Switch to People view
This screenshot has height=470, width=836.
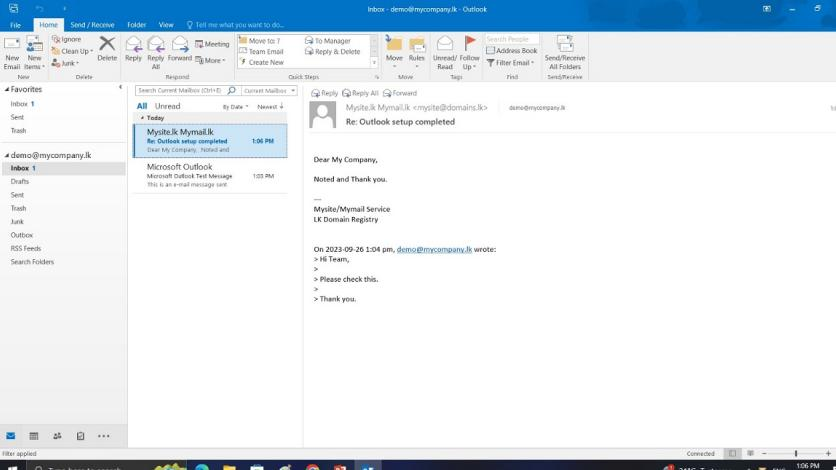pos(57,436)
